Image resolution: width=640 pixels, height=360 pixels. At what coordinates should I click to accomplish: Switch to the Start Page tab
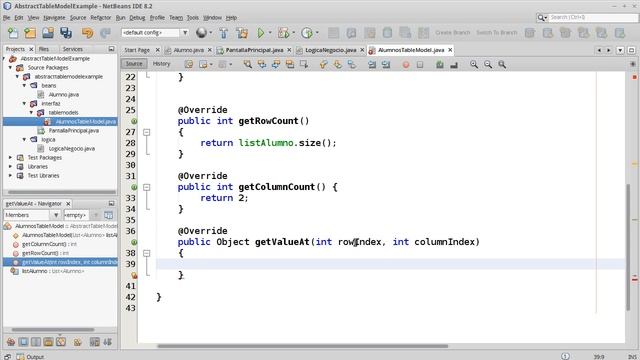click(x=137, y=50)
